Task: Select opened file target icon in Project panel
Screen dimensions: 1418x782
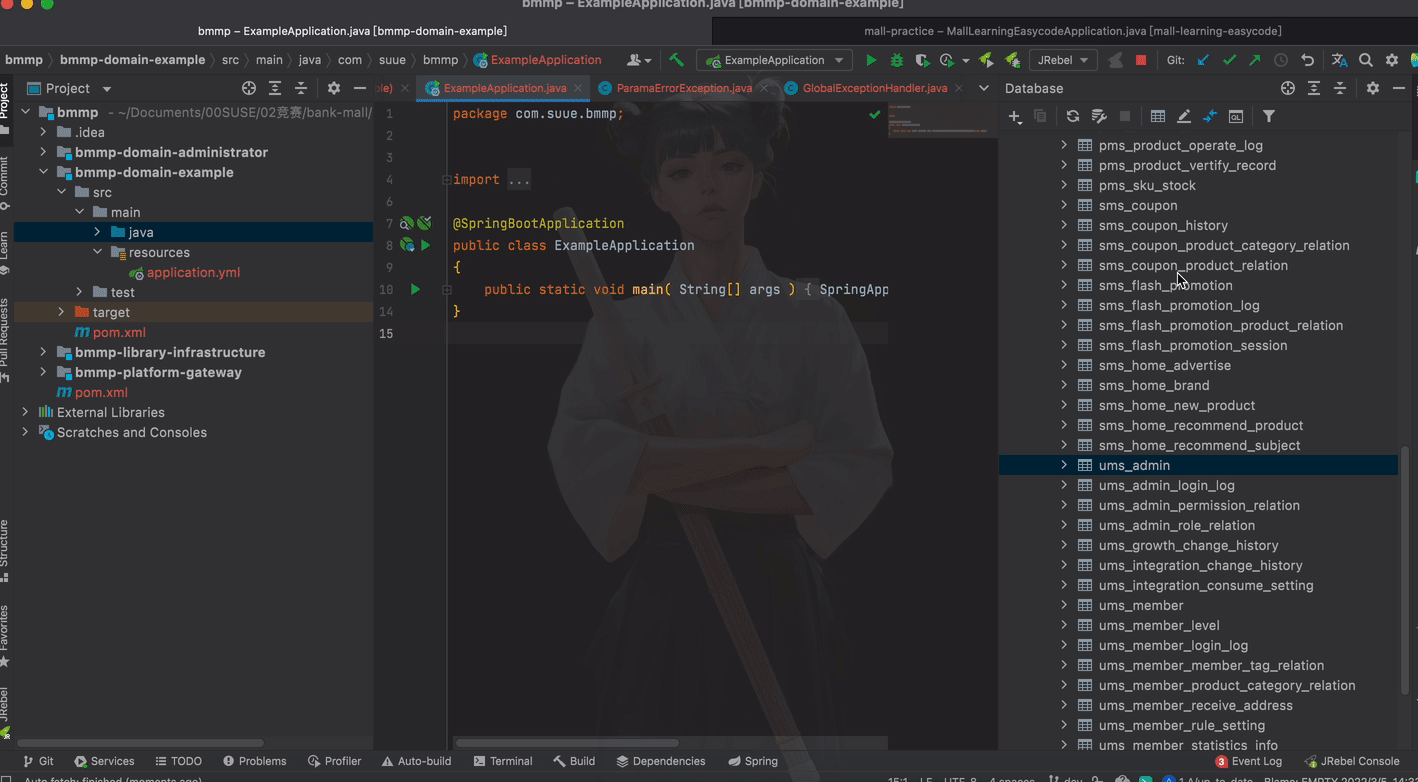Action: point(249,88)
